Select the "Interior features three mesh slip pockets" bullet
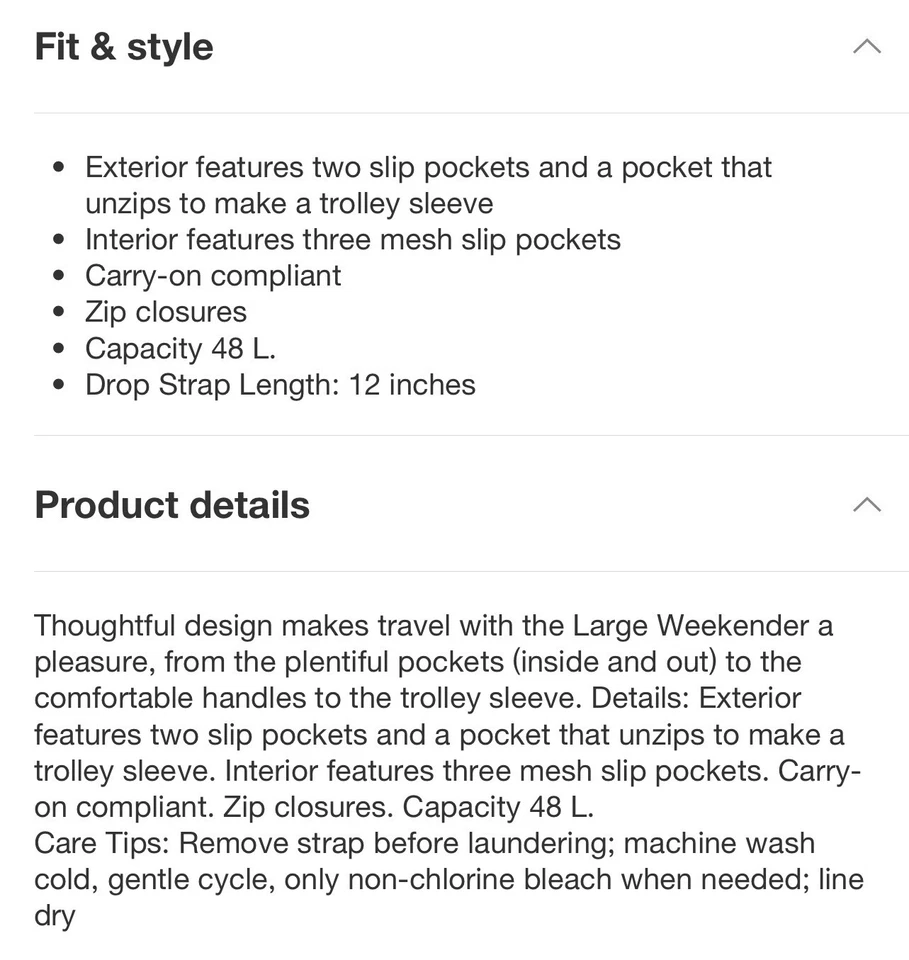 [x=353, y=240]
